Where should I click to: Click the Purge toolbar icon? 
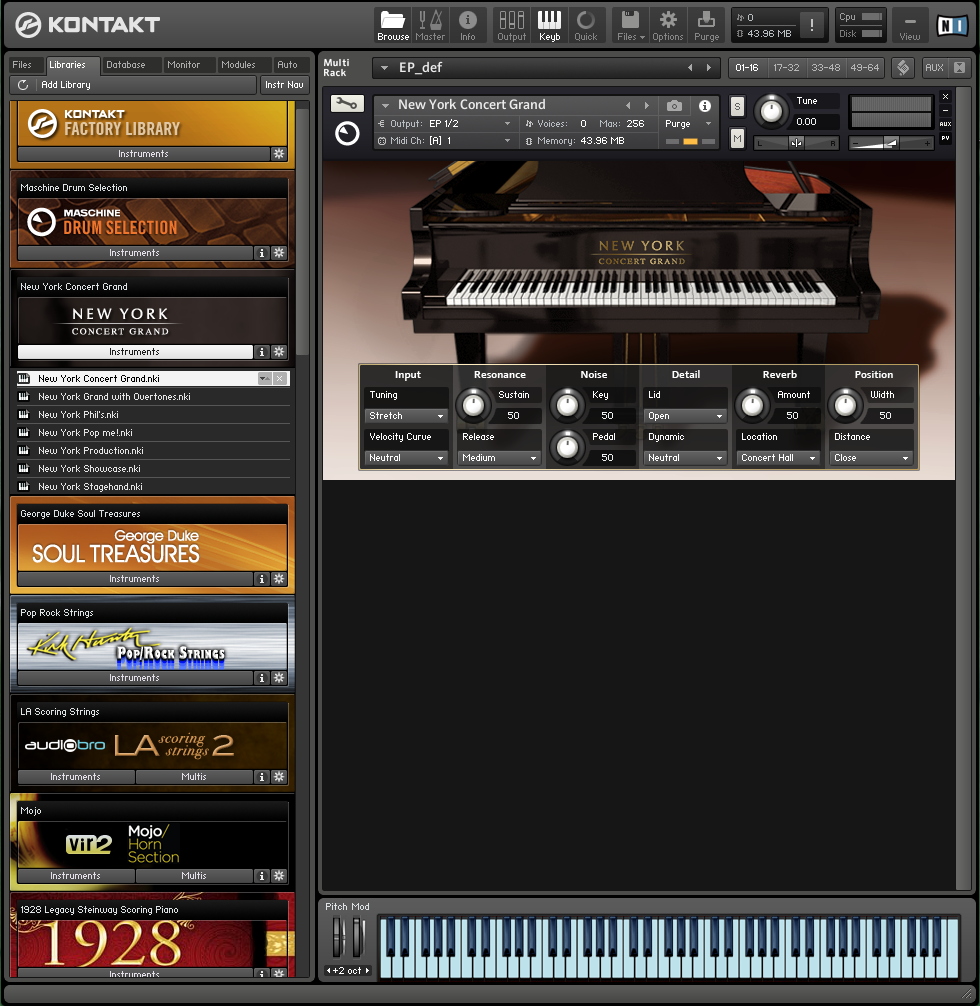coord(707,26)
